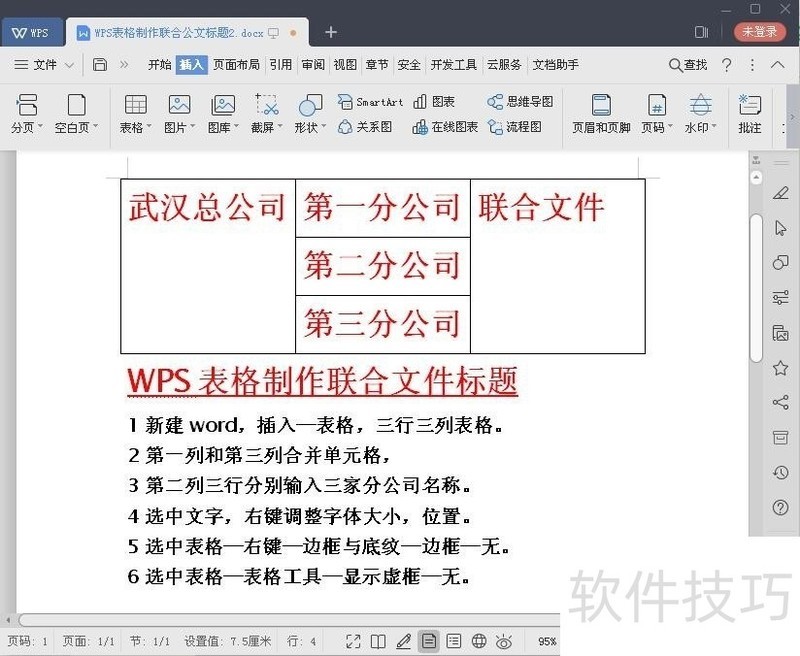
Task: Toggle fullscreen view icon in status bar
Action: [353, 641]
